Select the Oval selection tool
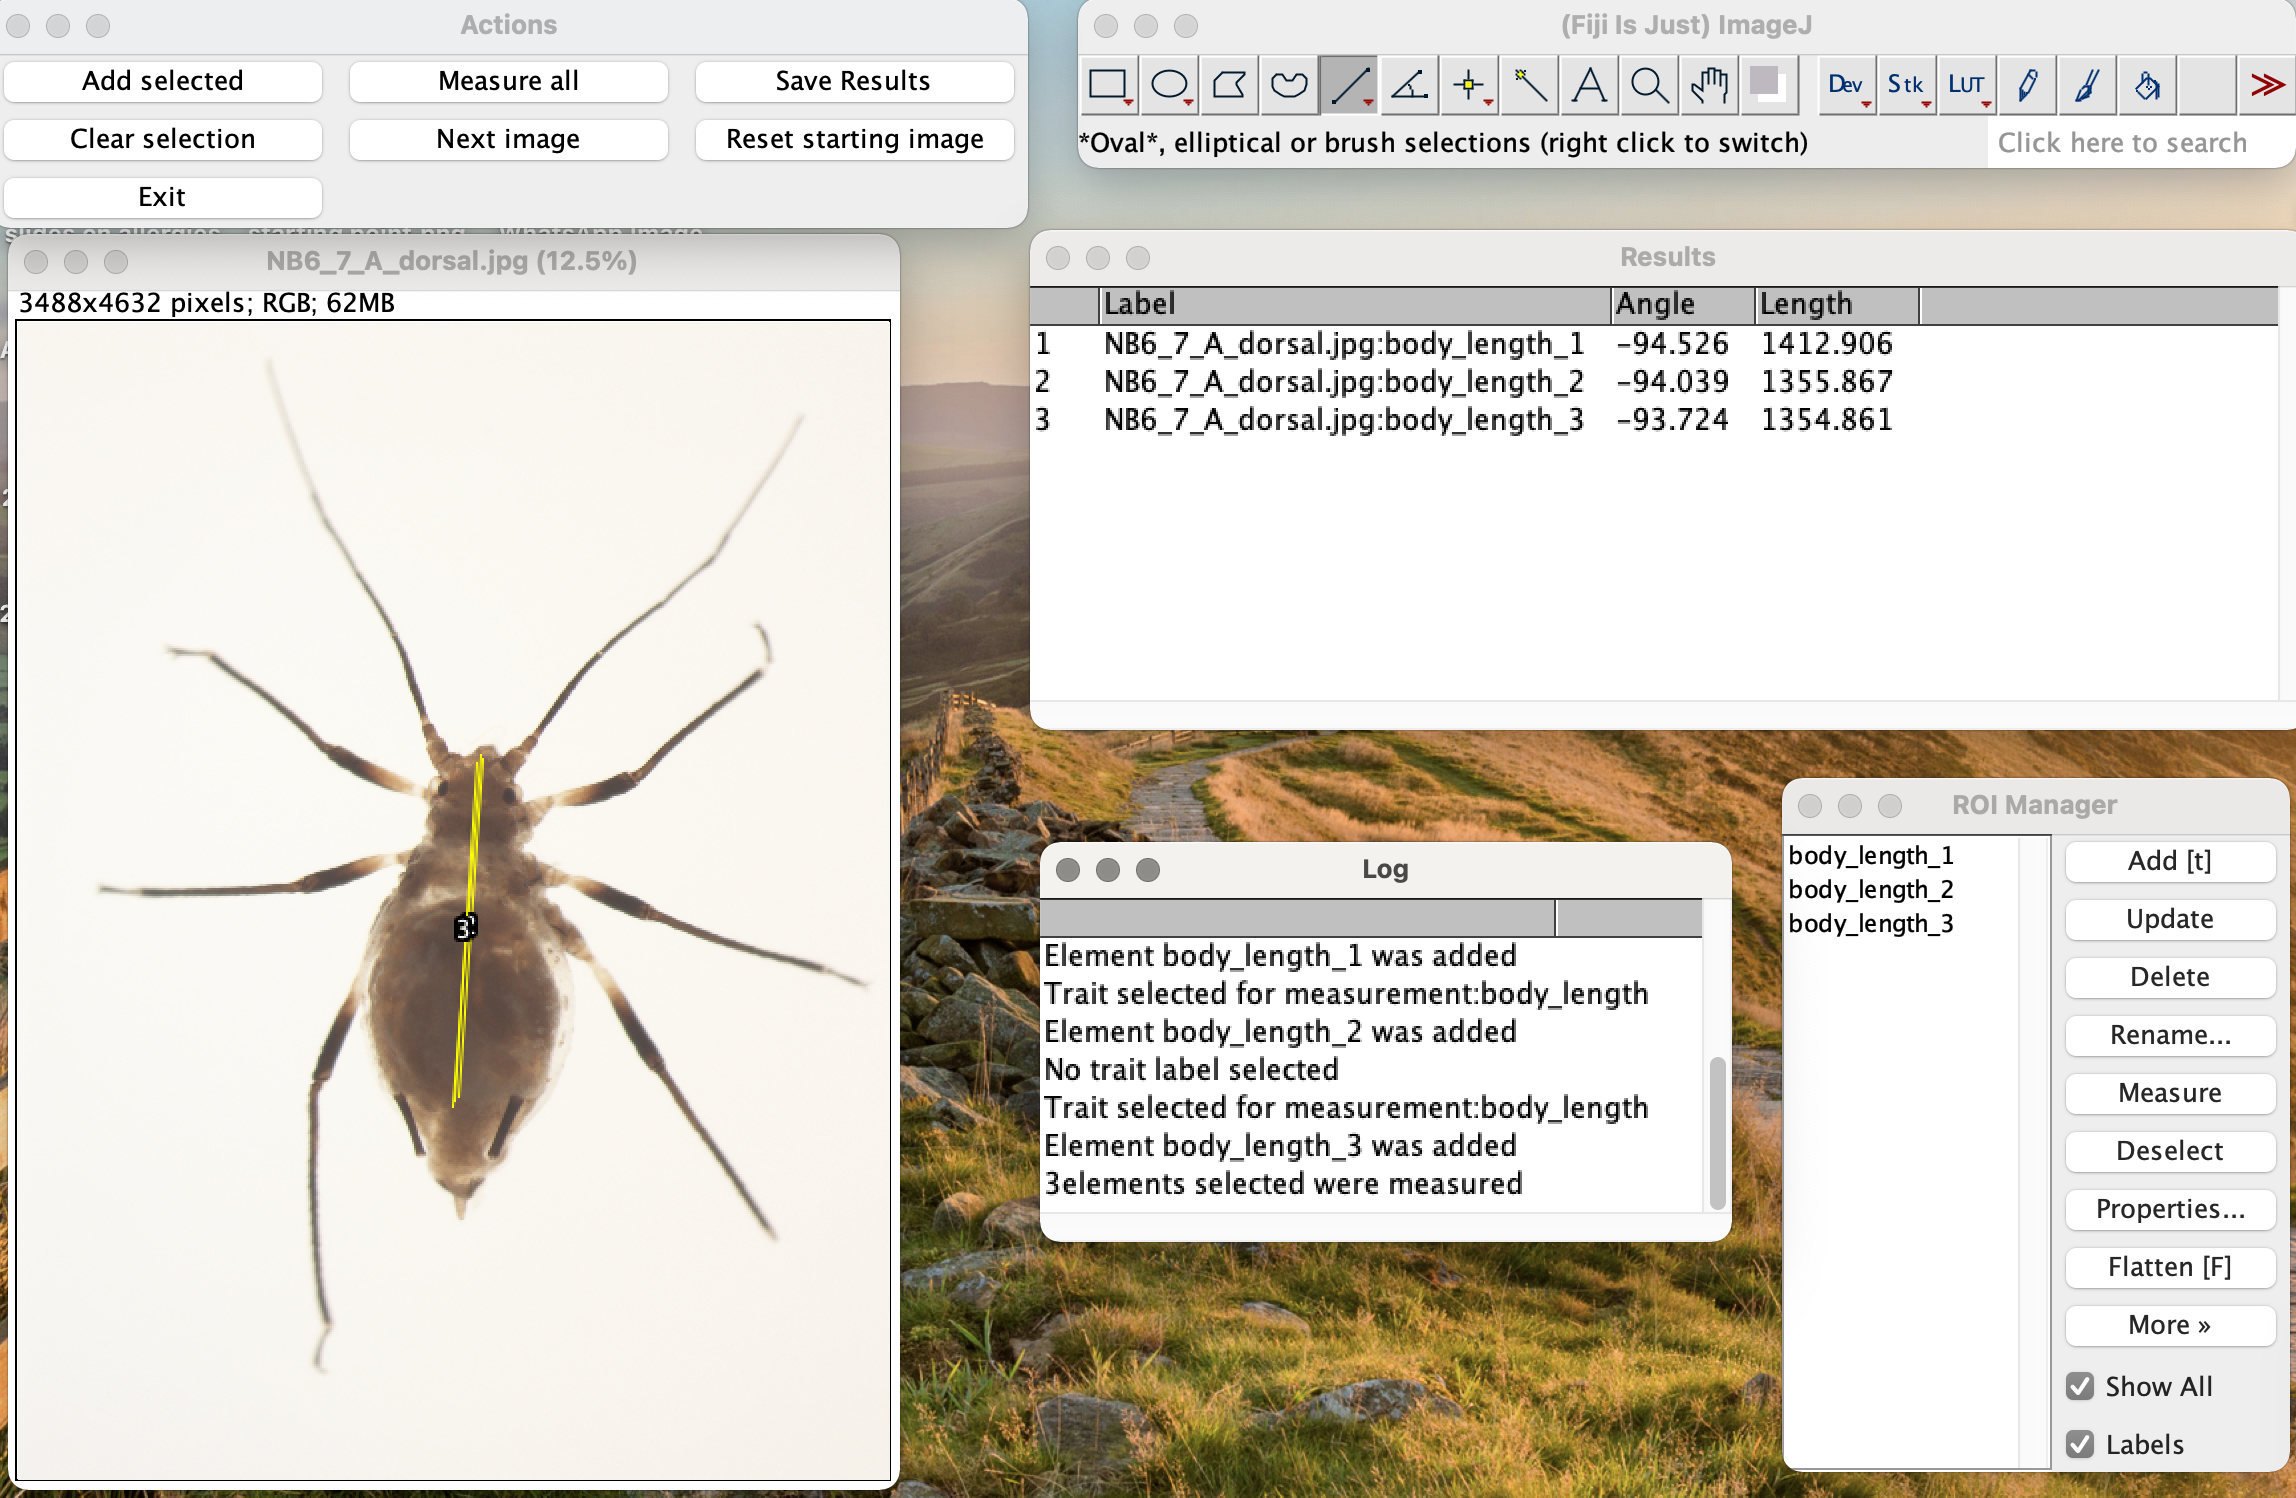This screenshot has height=1498, width=2296. tap(1169, 85)
